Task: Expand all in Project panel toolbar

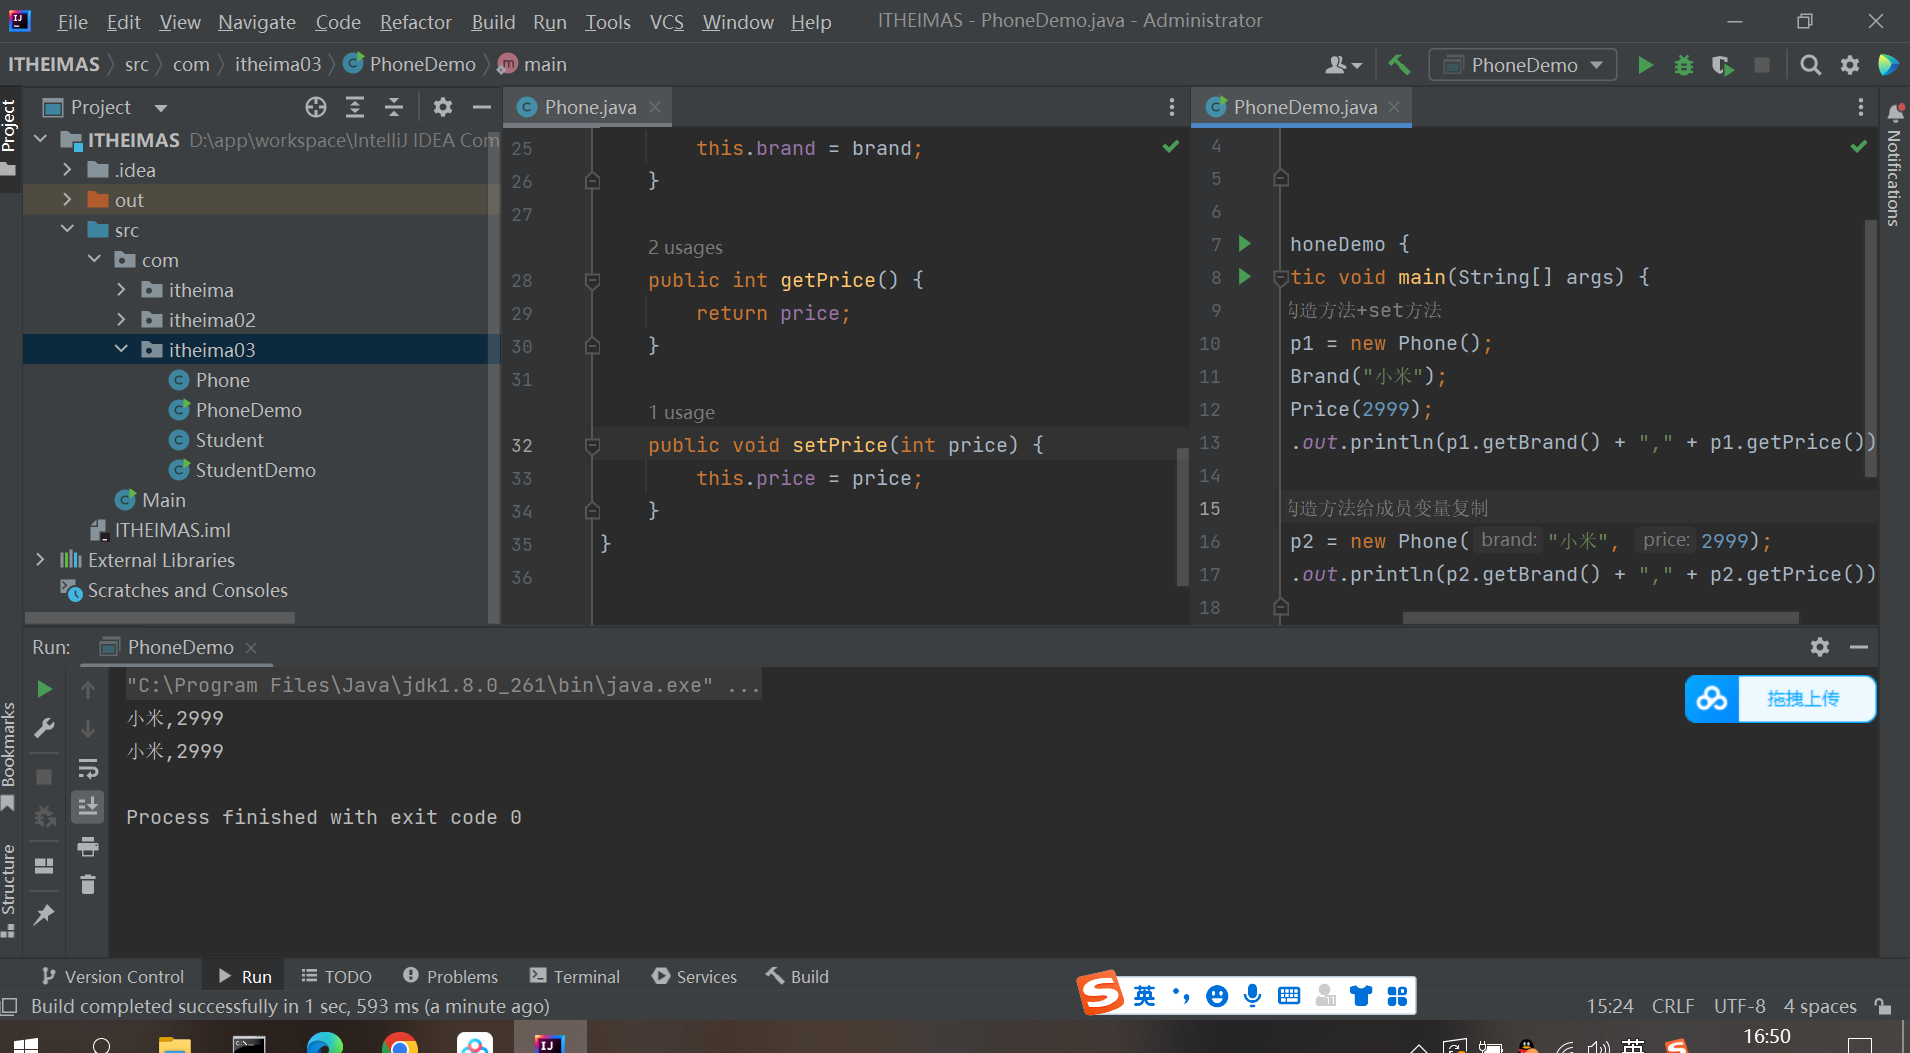Action: click(355, 107)
